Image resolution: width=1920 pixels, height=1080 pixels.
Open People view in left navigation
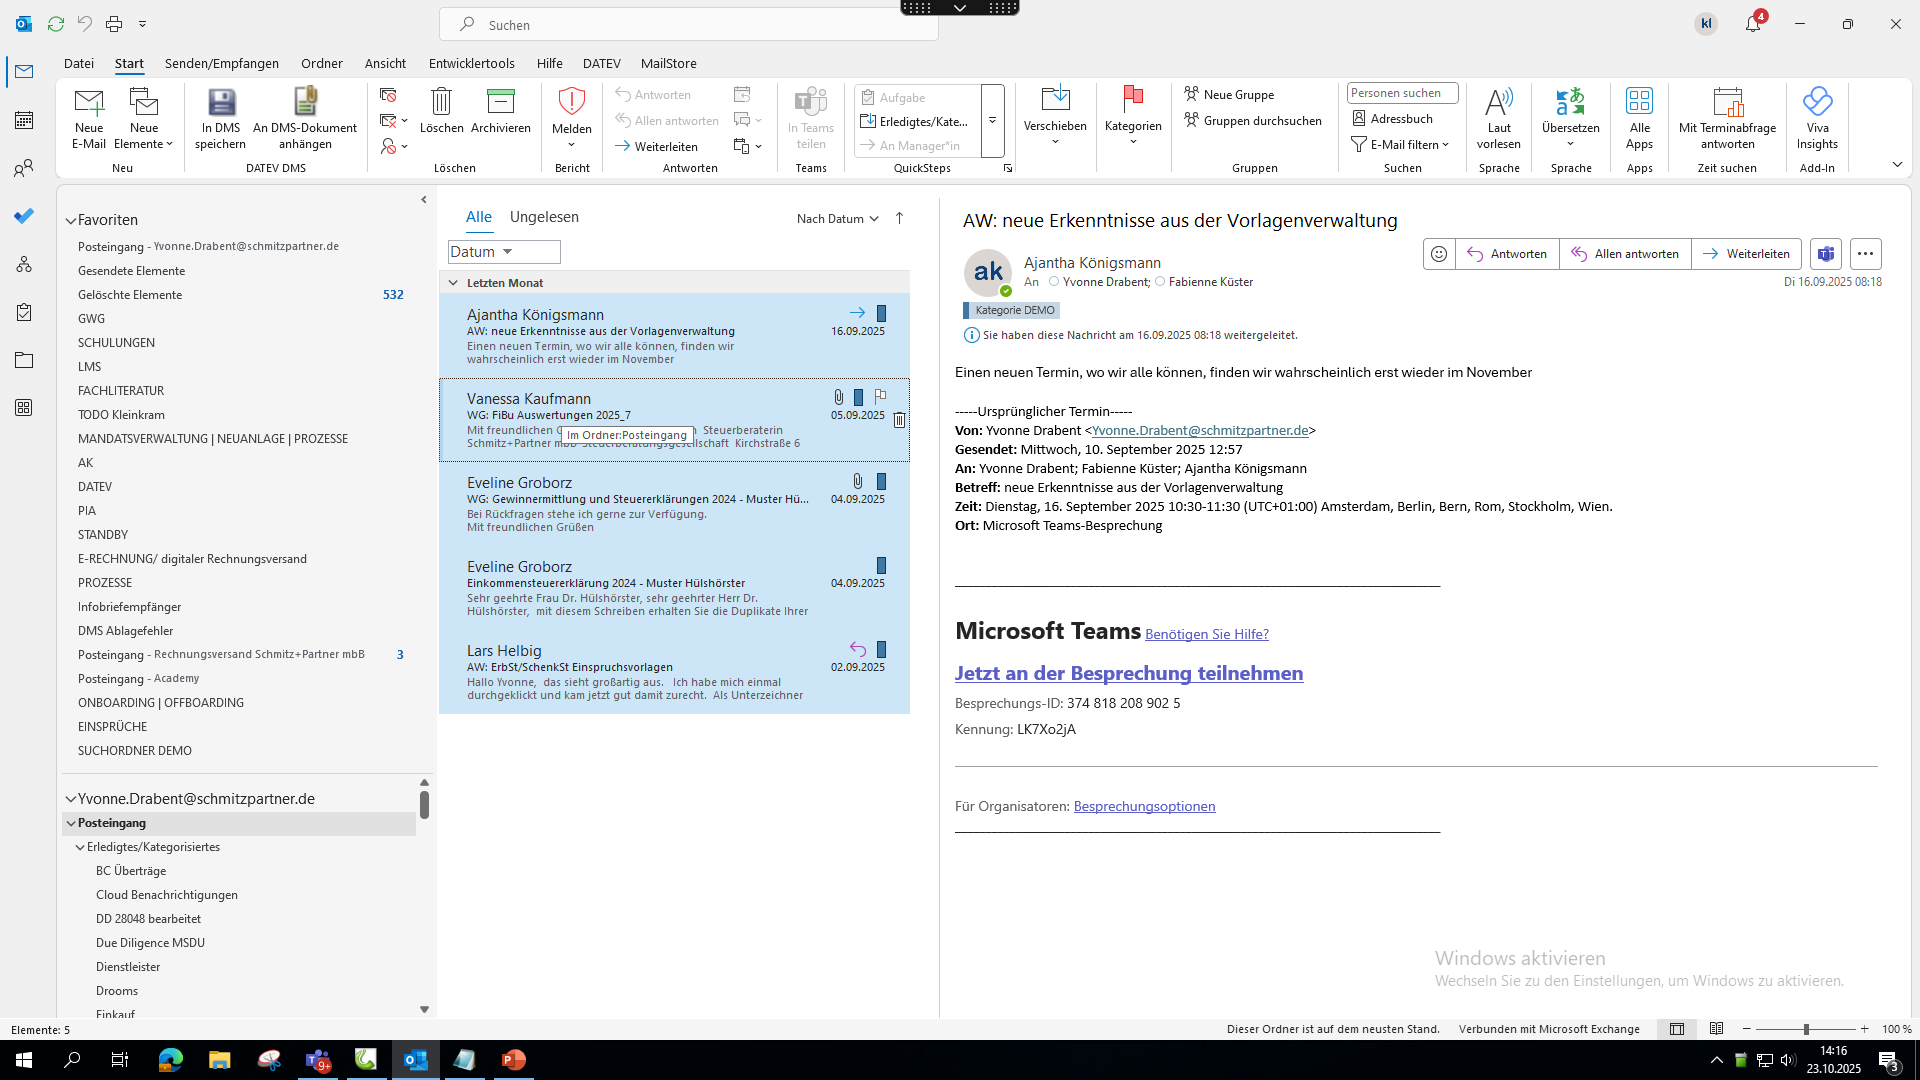pyautogui.click(x=24, y=168)
